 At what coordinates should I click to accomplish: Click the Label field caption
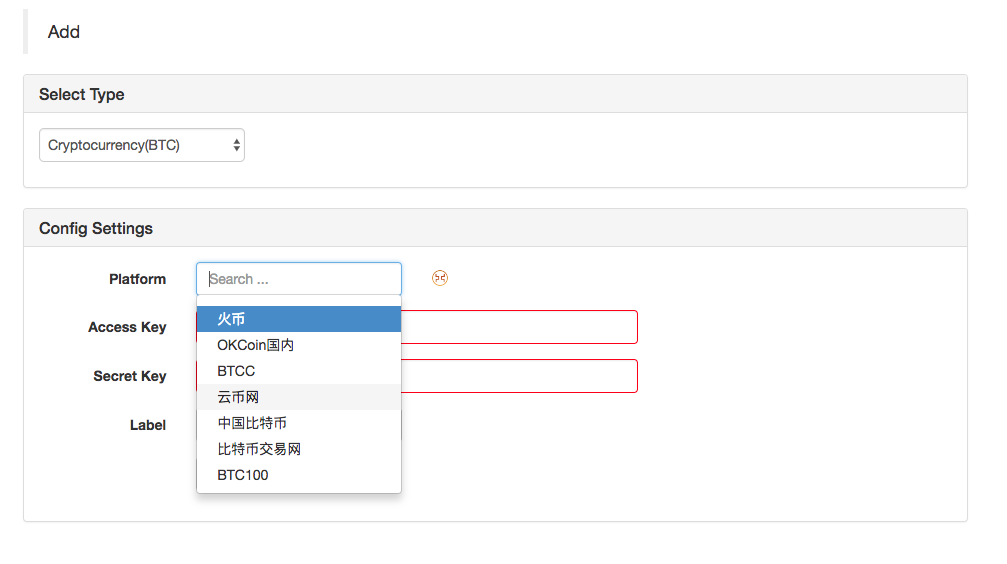click(x=148, y=425)
